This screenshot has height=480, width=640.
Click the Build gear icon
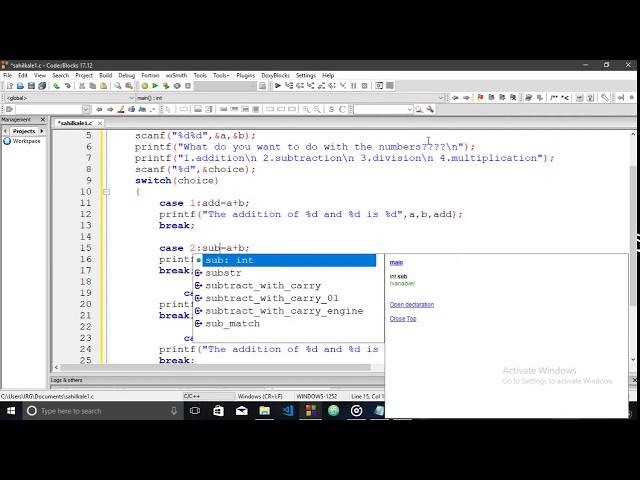[x=144, y=86]
